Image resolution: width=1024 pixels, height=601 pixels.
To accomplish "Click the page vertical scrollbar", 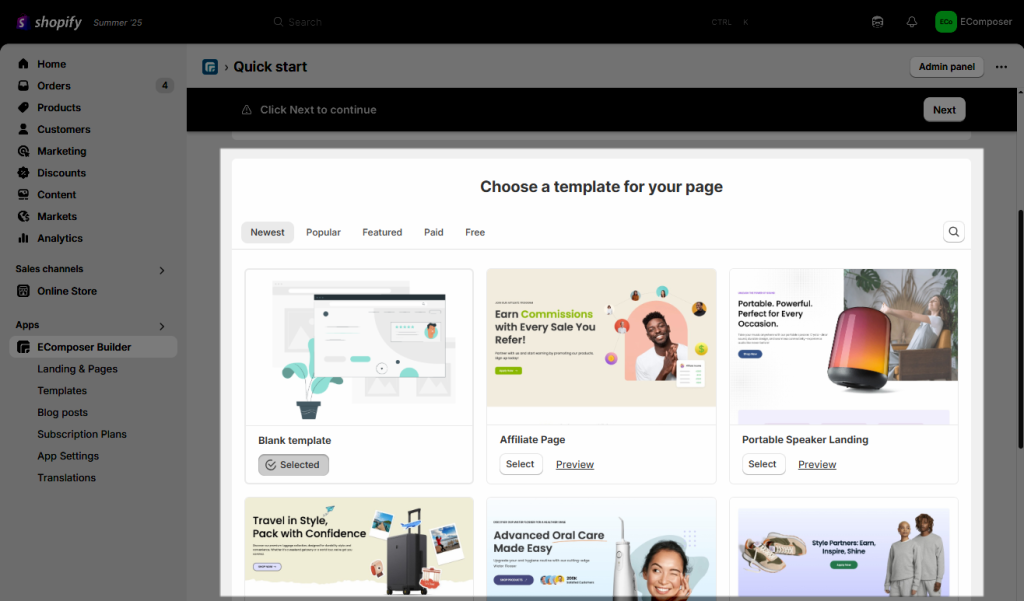I will [x=1020, y=329].
